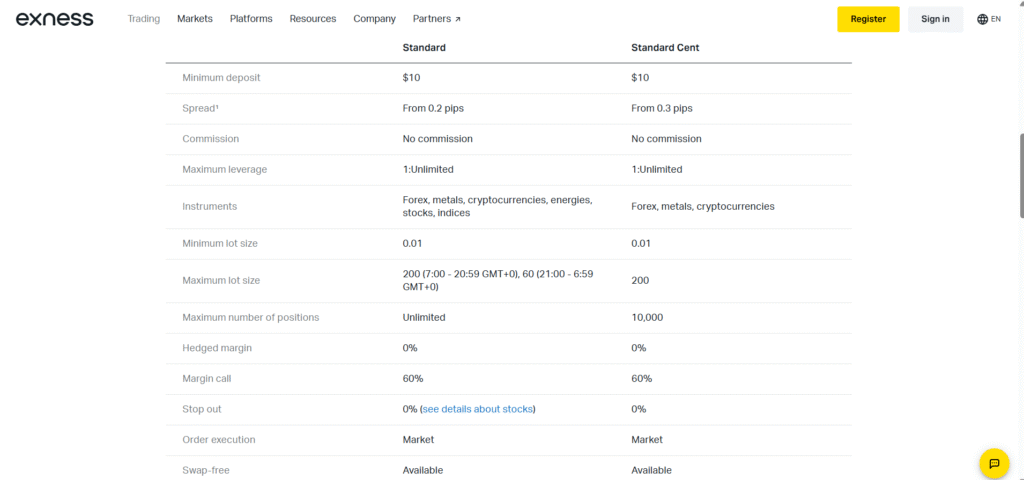Click the Swap-free row label
Screen dimensions: 1024x480
[x=206, y=470]
